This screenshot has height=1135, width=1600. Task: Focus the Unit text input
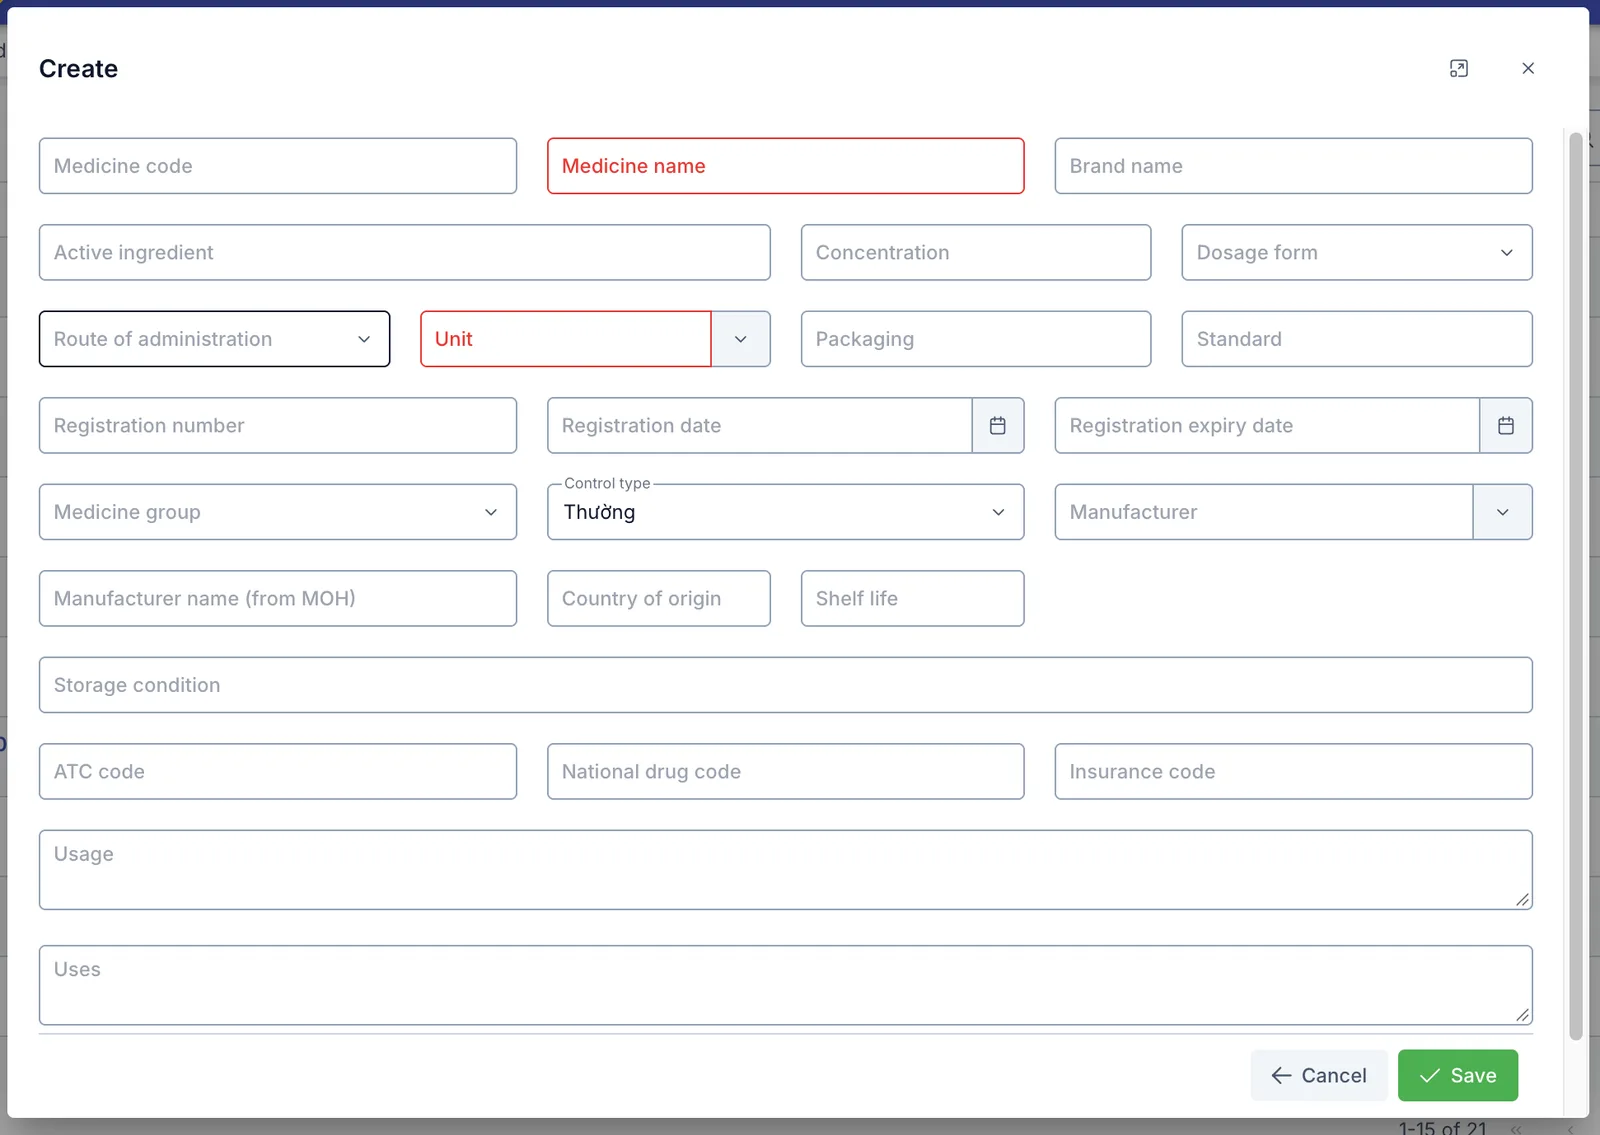point(566,339)
